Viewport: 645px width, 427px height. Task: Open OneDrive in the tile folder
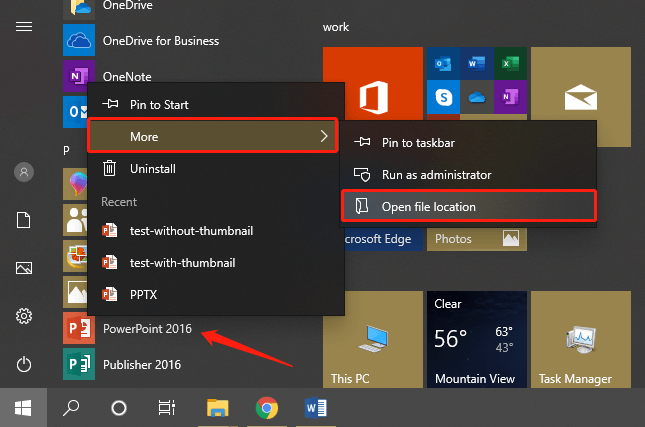point(477,97)
